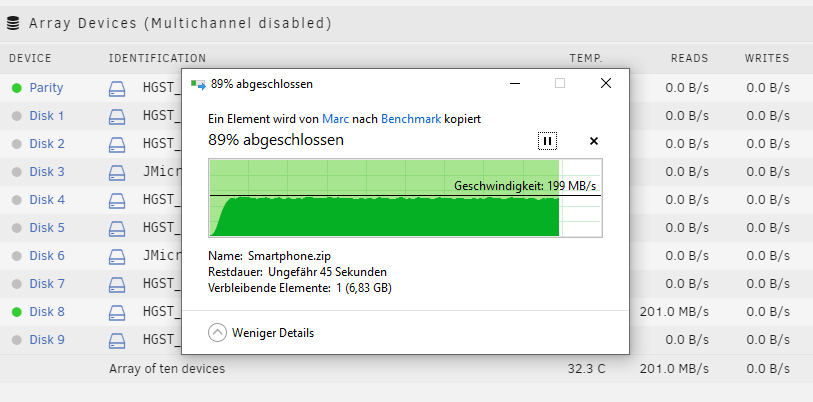Minimize the copy progress dialog
This screenshot has height=402, width=813.
pos(515,84)
